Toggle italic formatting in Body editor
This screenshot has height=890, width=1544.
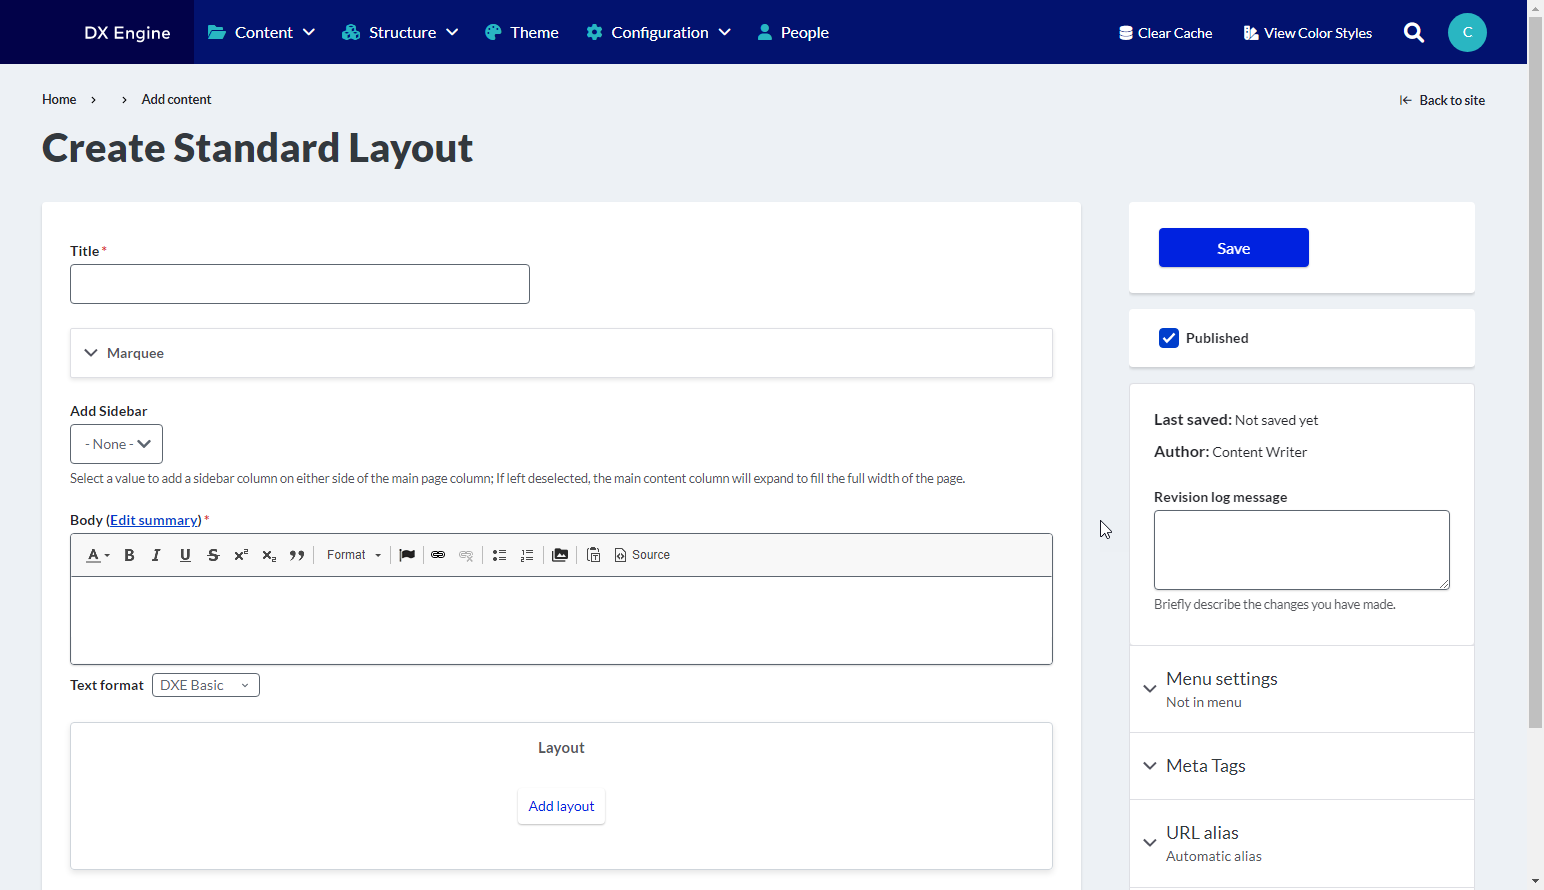pyautogui.click(x=156, y=555)
